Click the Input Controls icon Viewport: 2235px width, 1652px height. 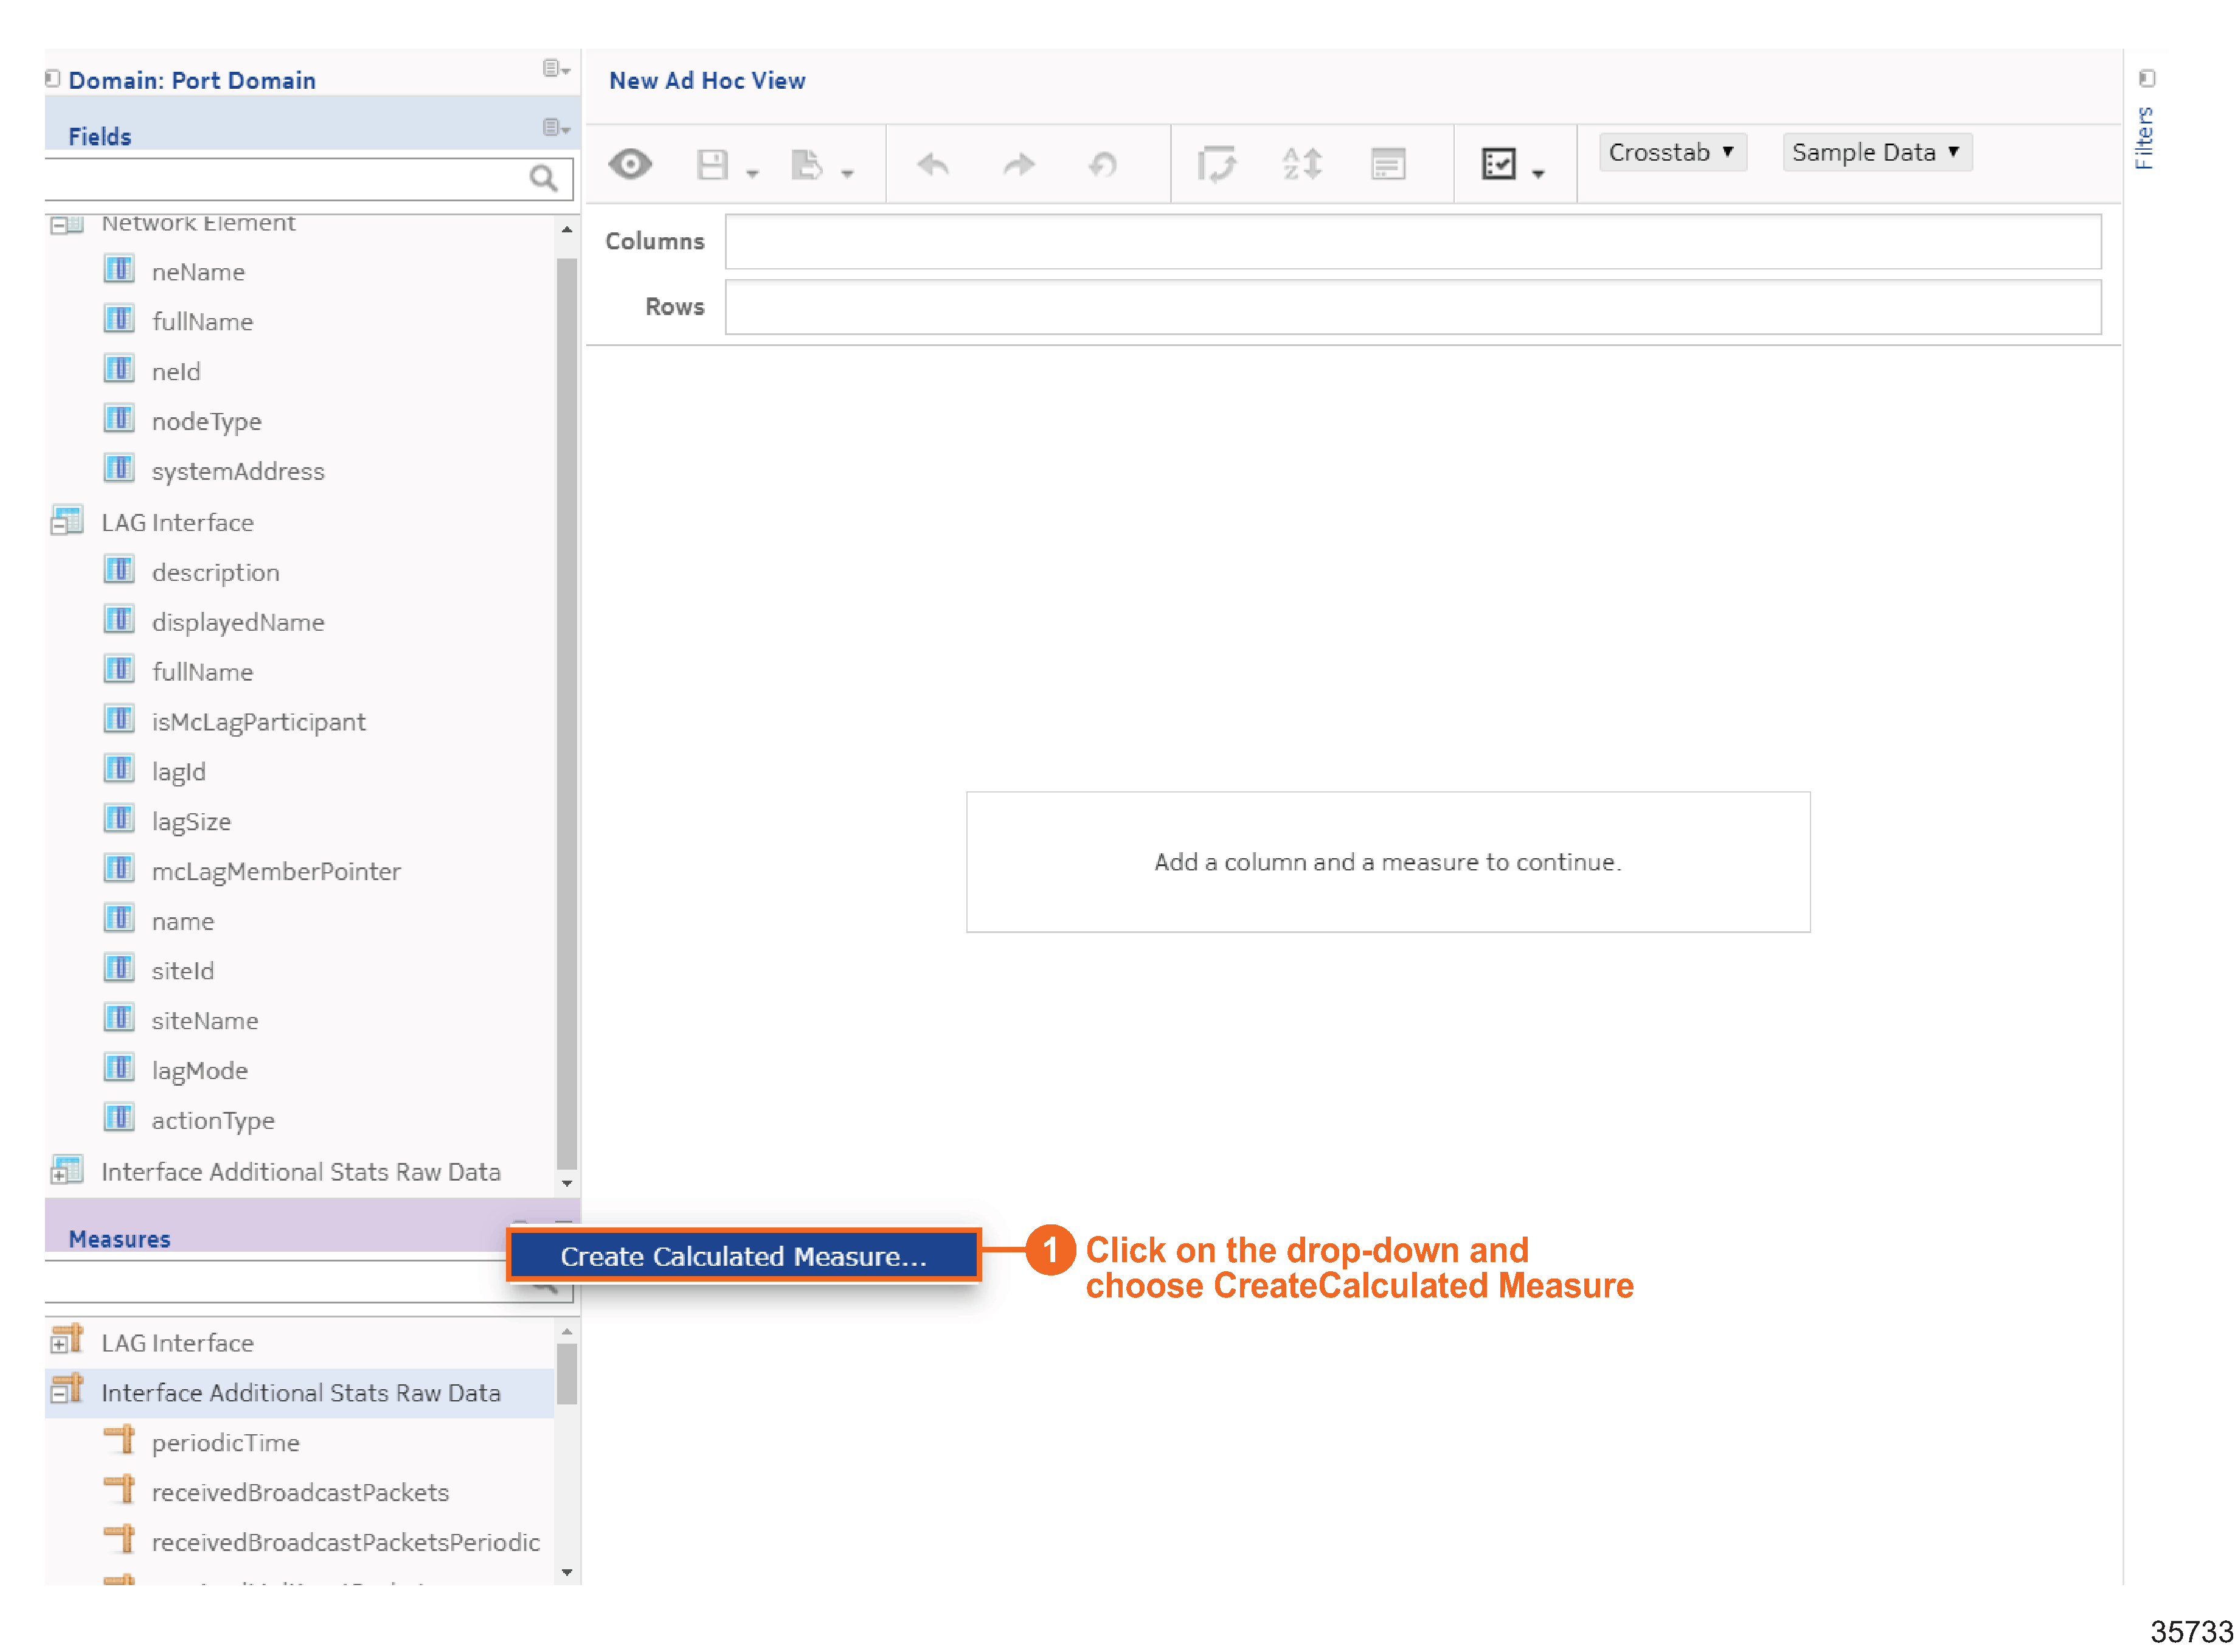pyautogui.click(x=1388, y=164)
